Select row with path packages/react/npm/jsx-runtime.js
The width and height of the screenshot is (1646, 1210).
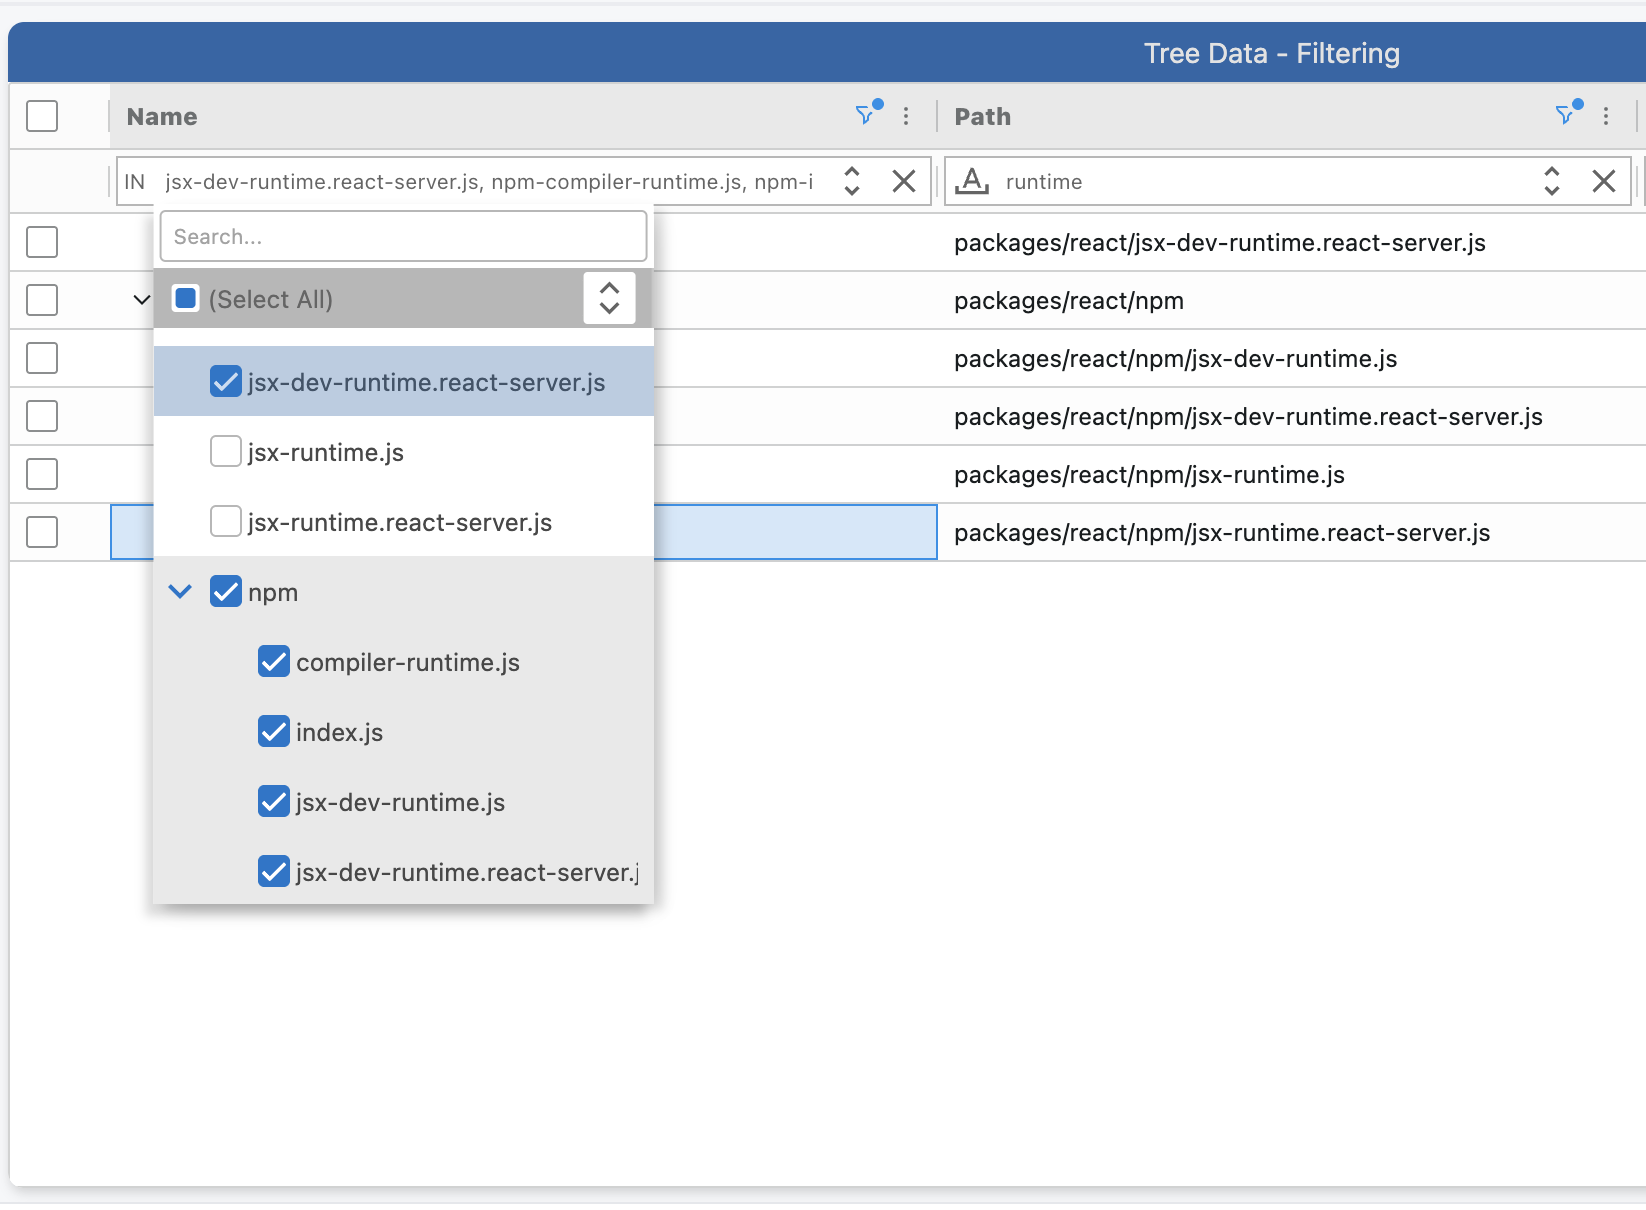(42, 474)
